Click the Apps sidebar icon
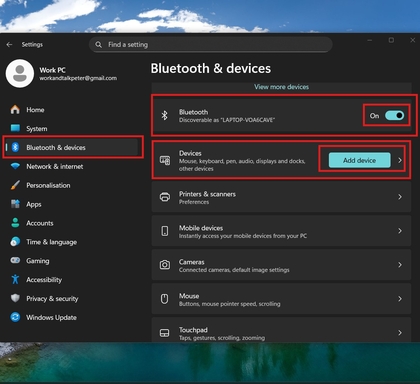The height and width of the screenshot is (384, 420). 15,204
